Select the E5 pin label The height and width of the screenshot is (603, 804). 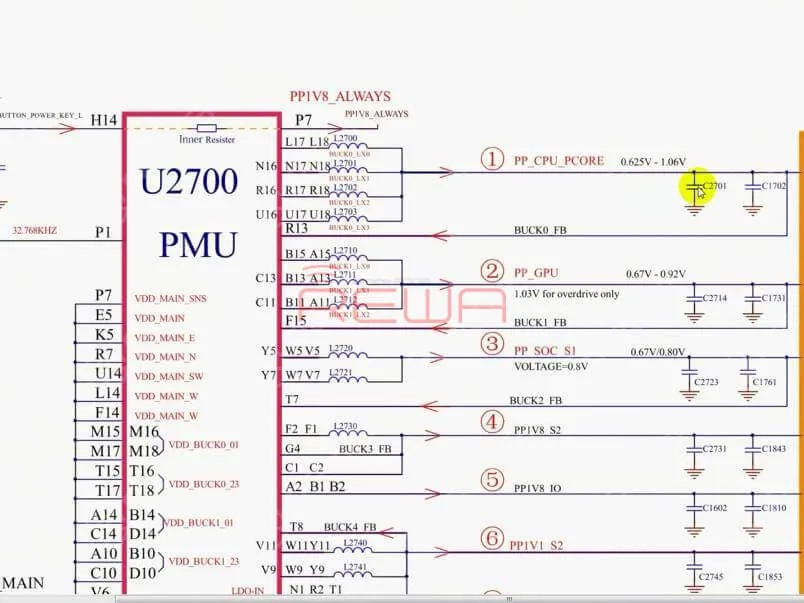103,315
